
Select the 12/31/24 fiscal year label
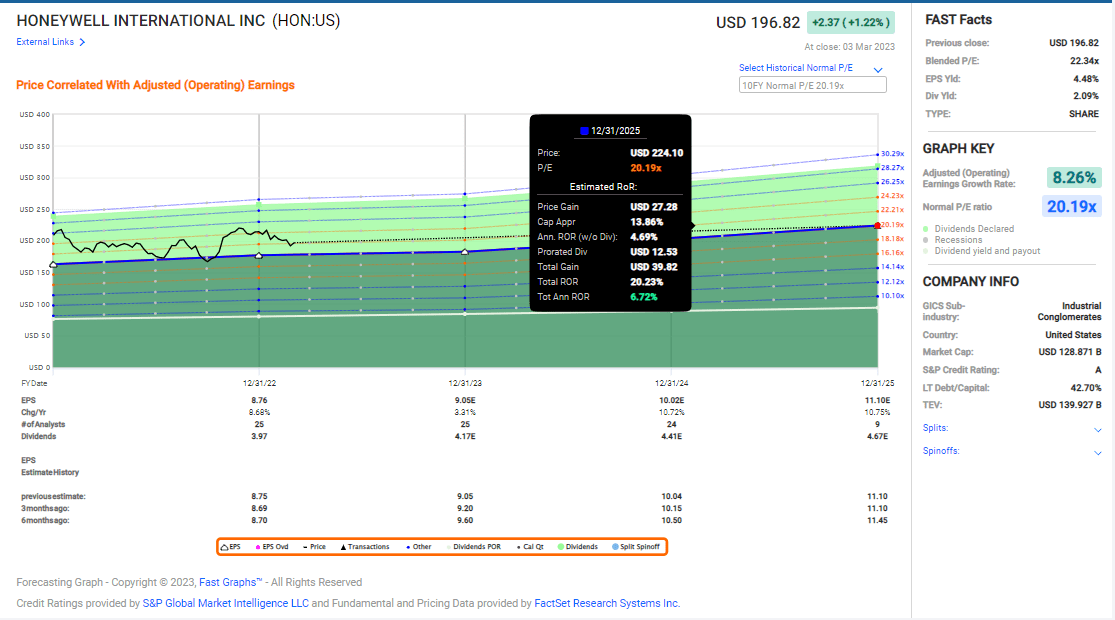click(x=671, y=383)
